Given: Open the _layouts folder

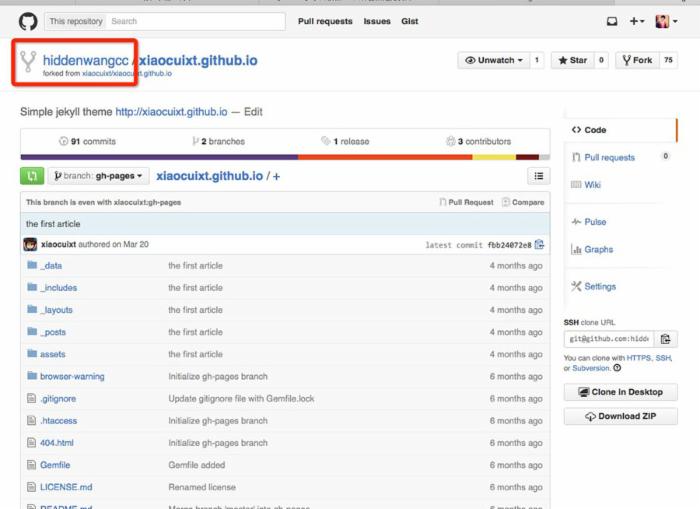Looking at the screenshot, I should click(56, 310).
